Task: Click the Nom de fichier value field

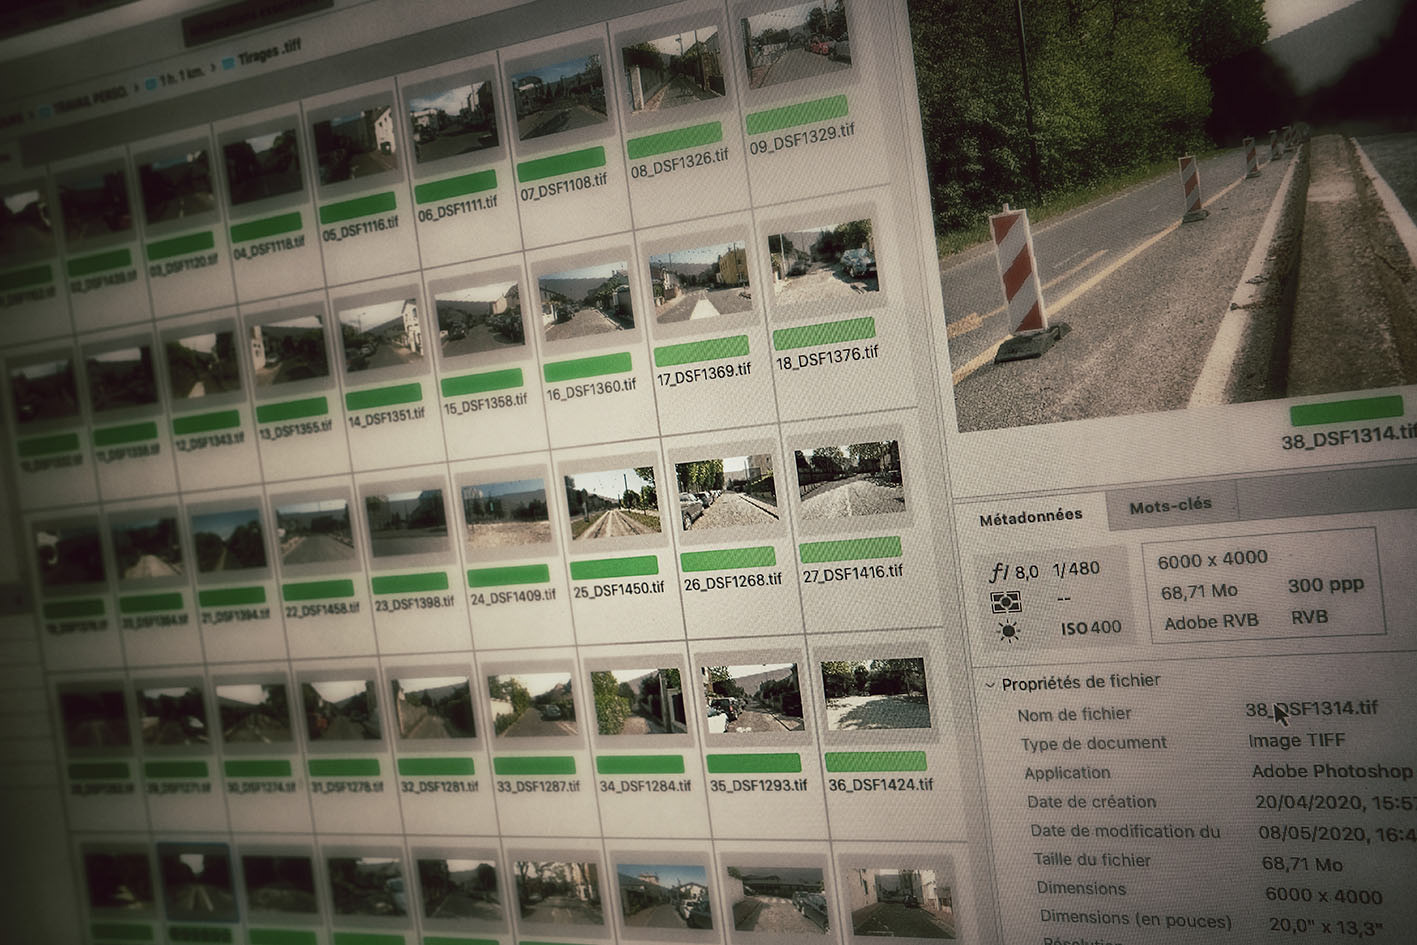Action: pos(1311,709)
